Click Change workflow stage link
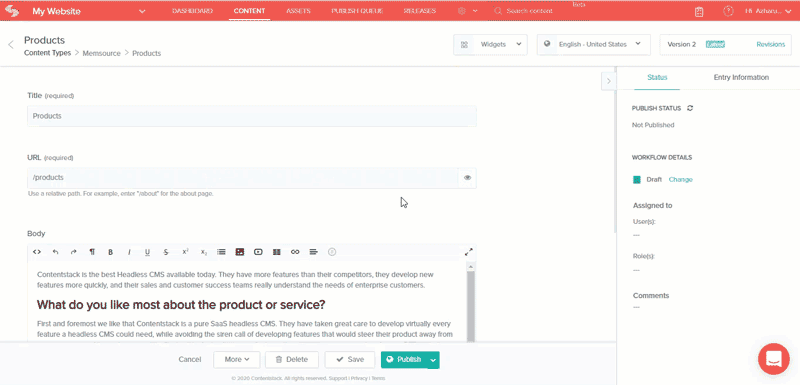The image size is (800, 385). coord(681,179)
